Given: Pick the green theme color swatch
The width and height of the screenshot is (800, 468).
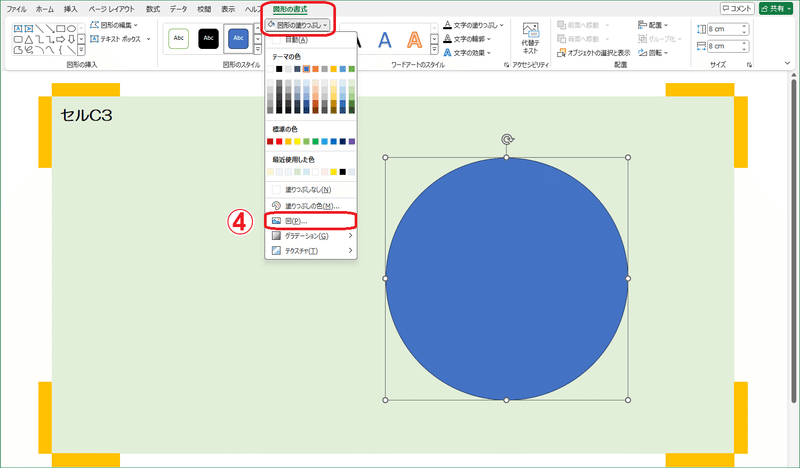Looking at the screenshot, I should (x=352, y=69).
